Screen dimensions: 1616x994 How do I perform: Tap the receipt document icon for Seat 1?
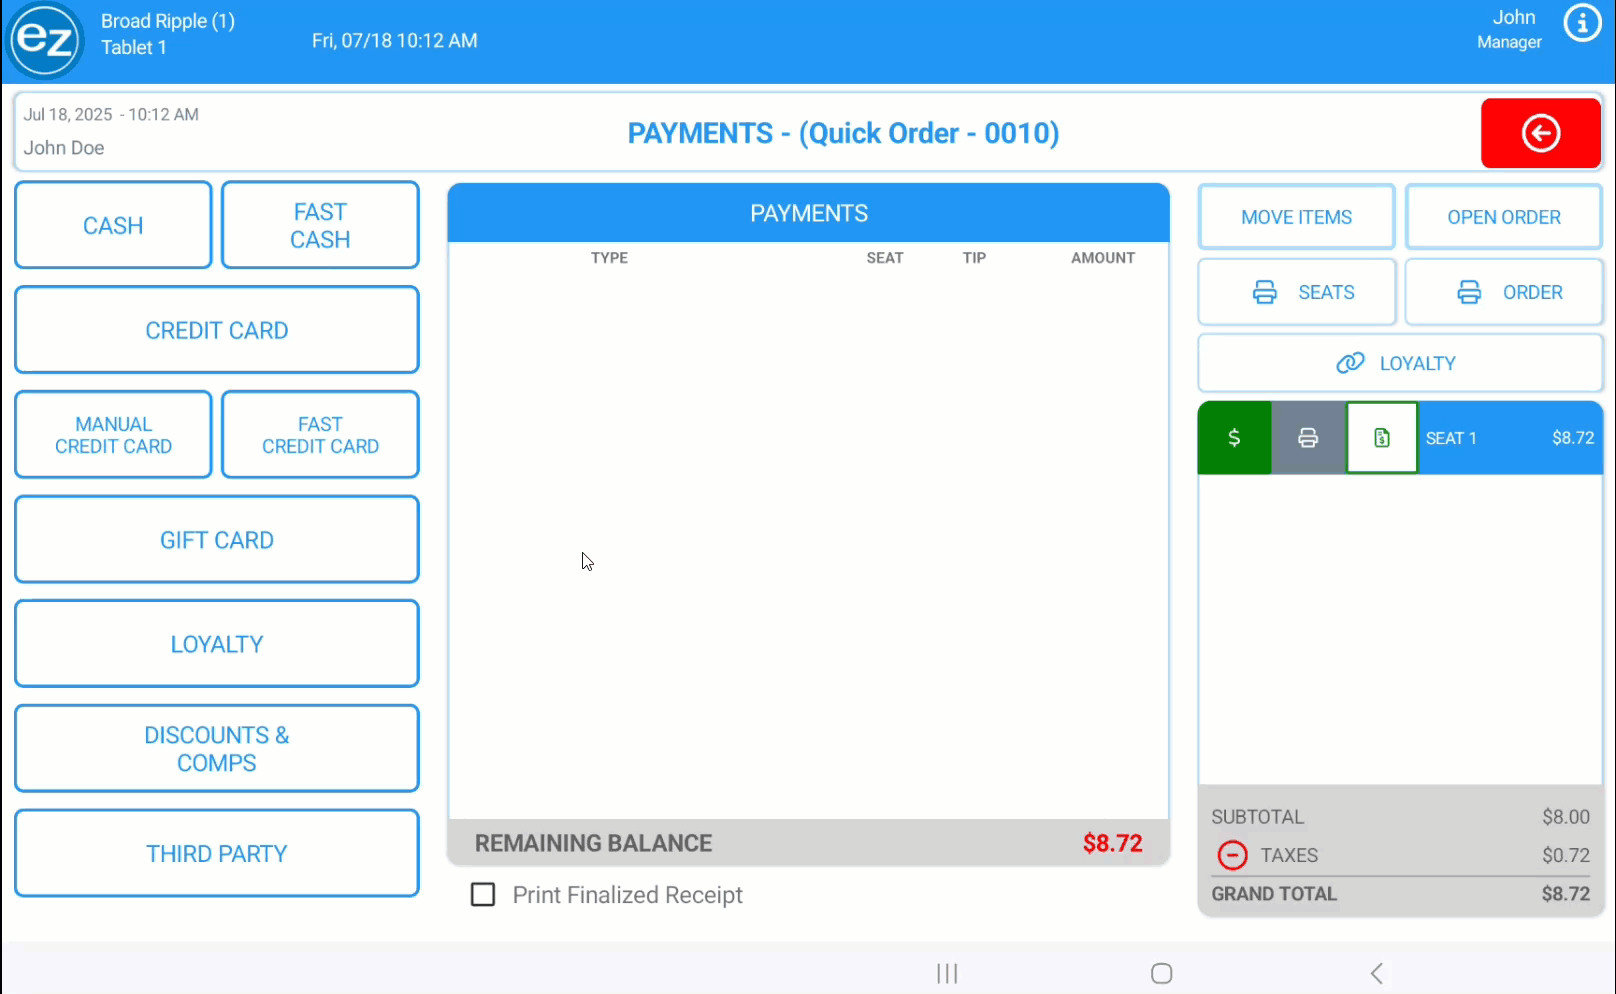[x=1382, y=438]
